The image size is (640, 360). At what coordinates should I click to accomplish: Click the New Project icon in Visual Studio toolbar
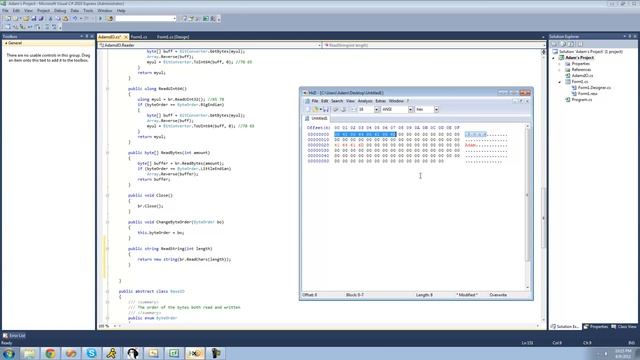point(8,18)
